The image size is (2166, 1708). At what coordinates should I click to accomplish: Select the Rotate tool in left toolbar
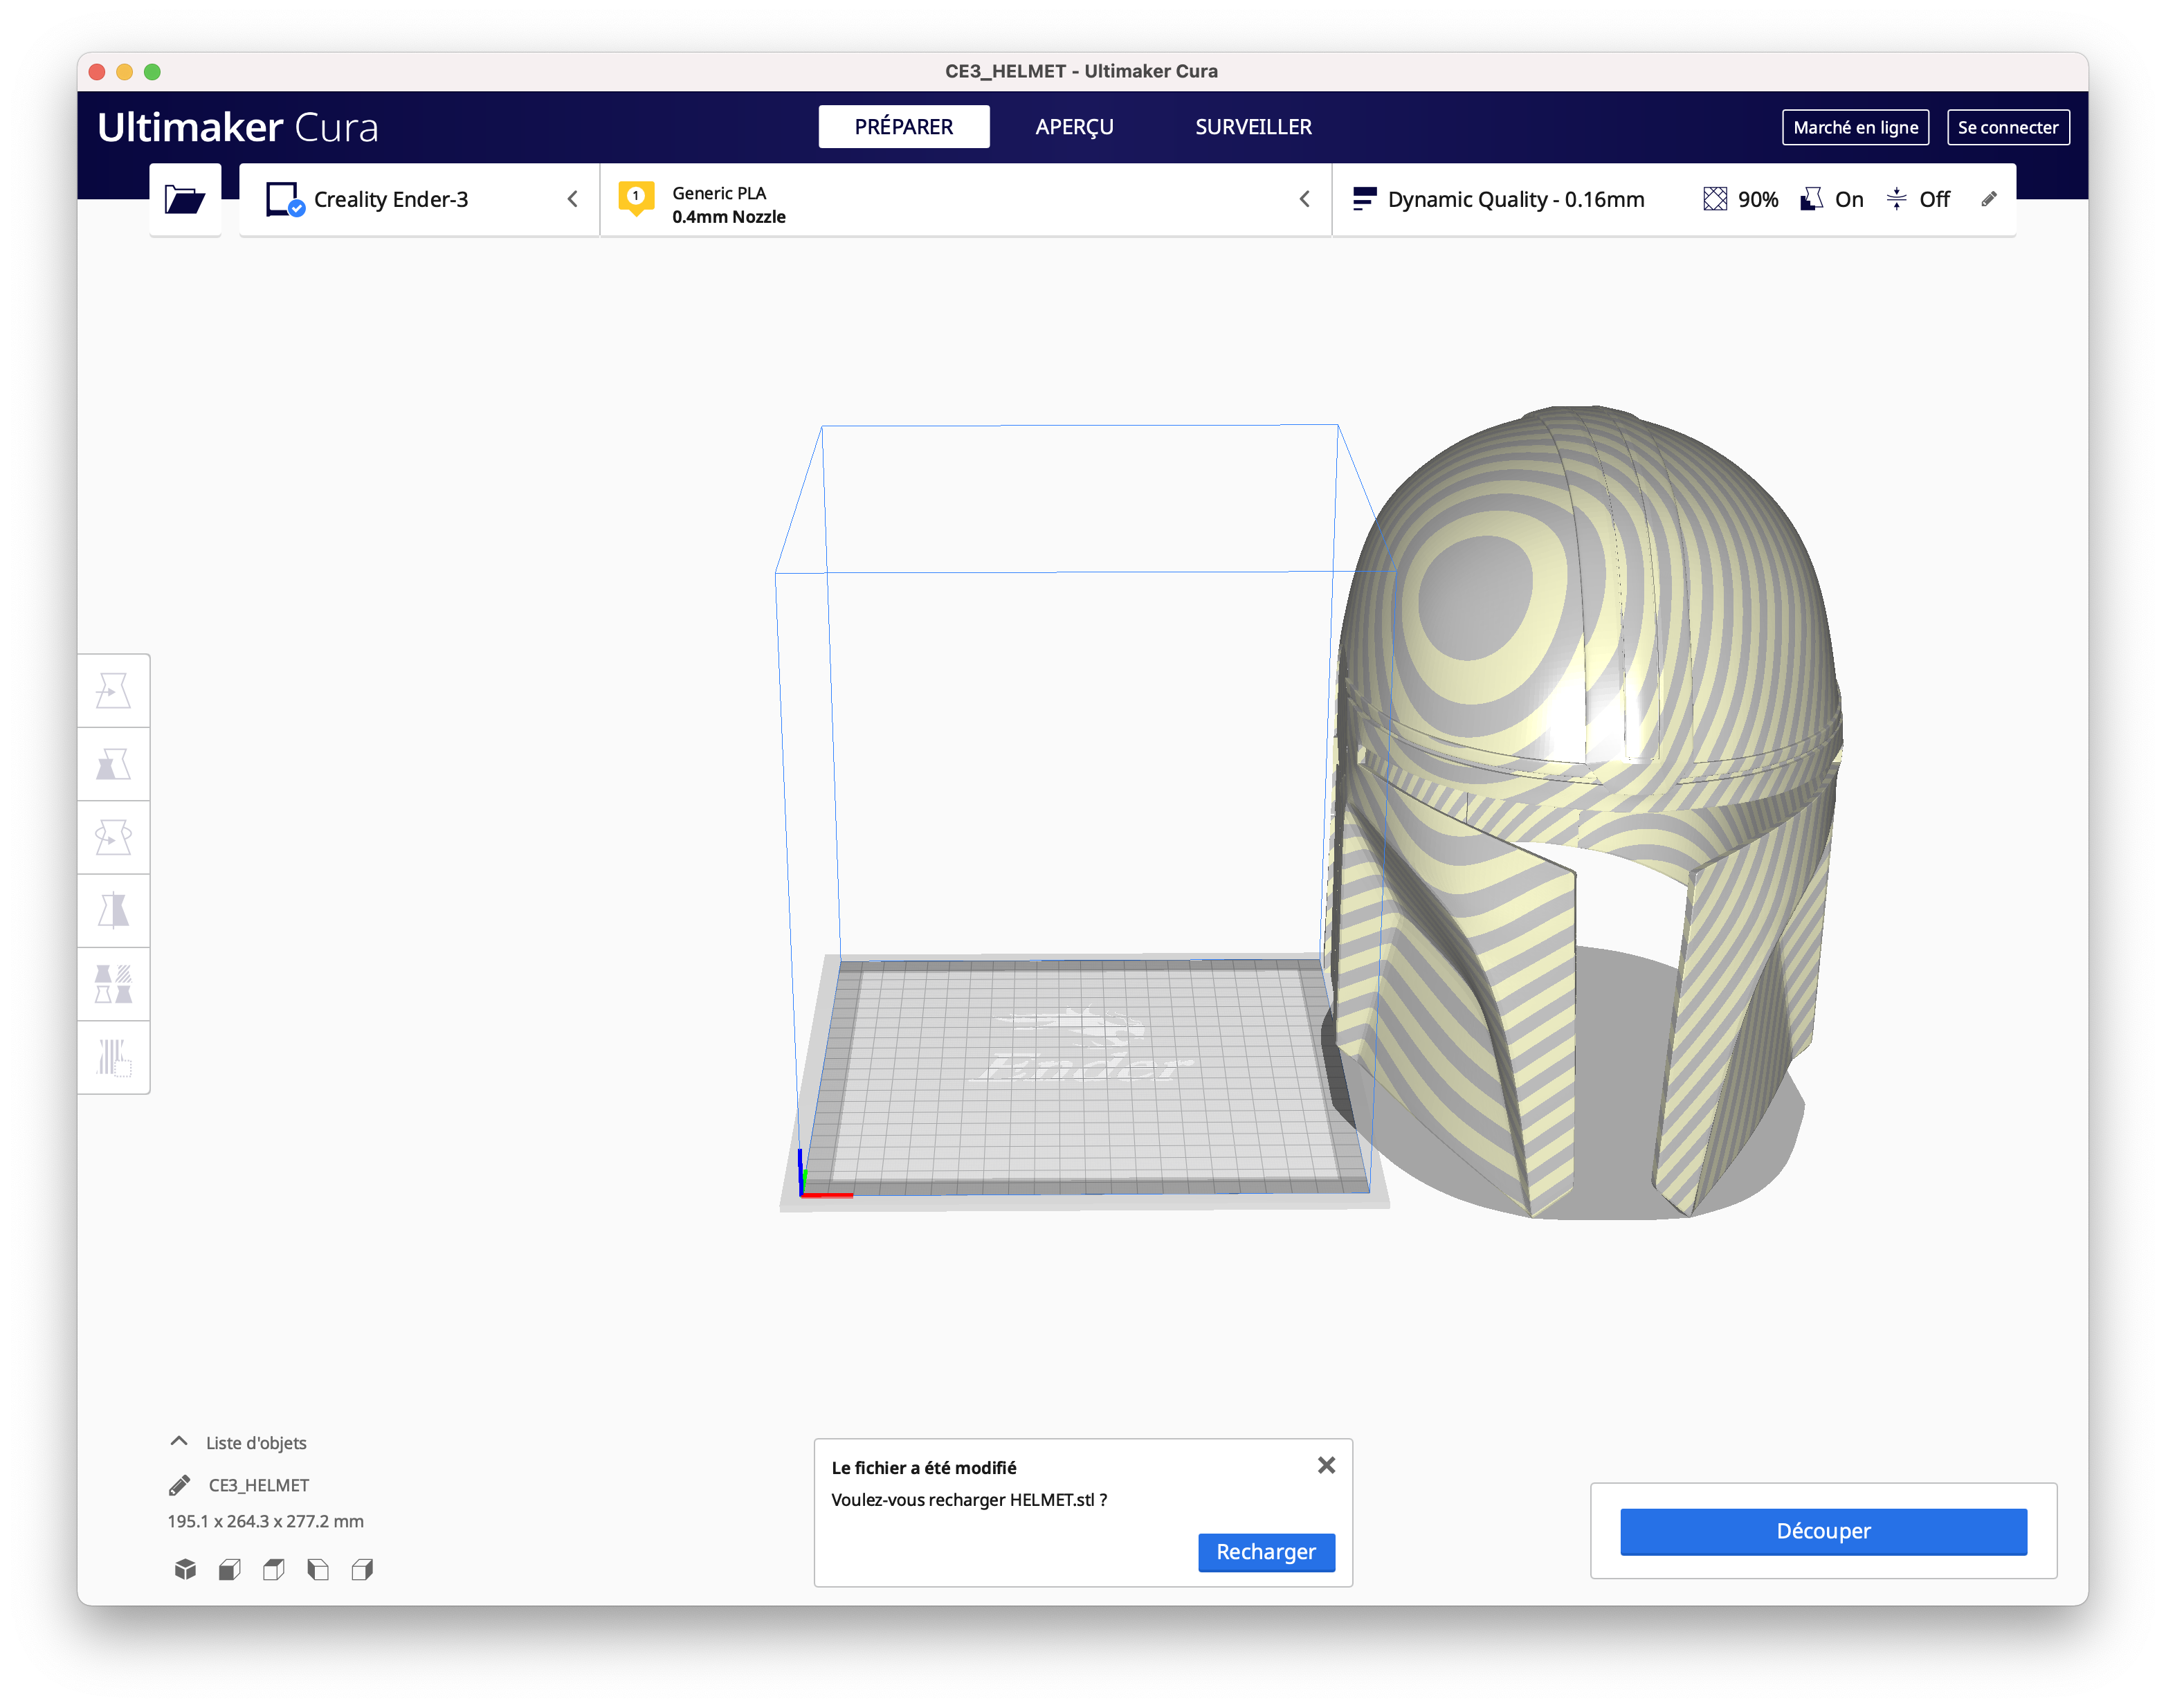coord(114,838)
